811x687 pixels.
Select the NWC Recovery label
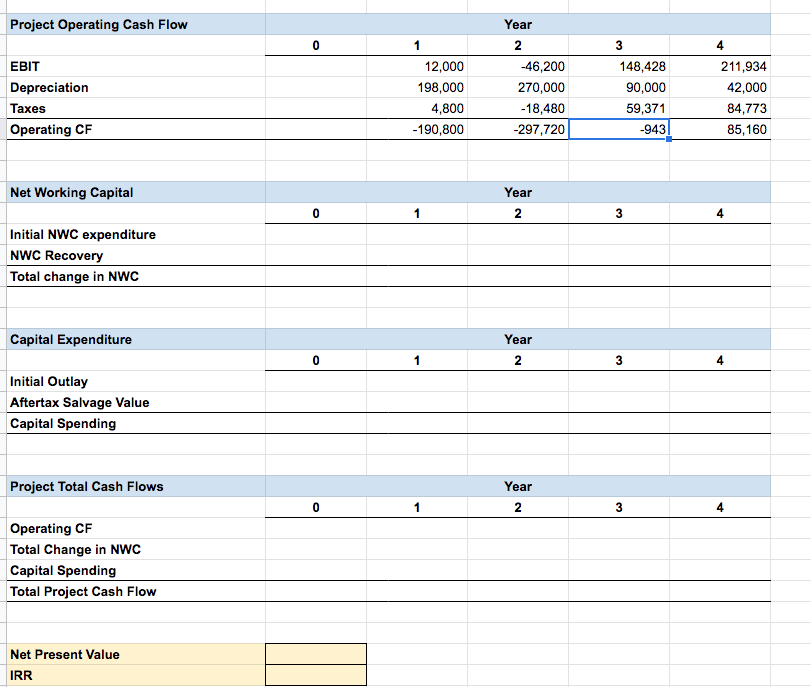pos(56,256)
